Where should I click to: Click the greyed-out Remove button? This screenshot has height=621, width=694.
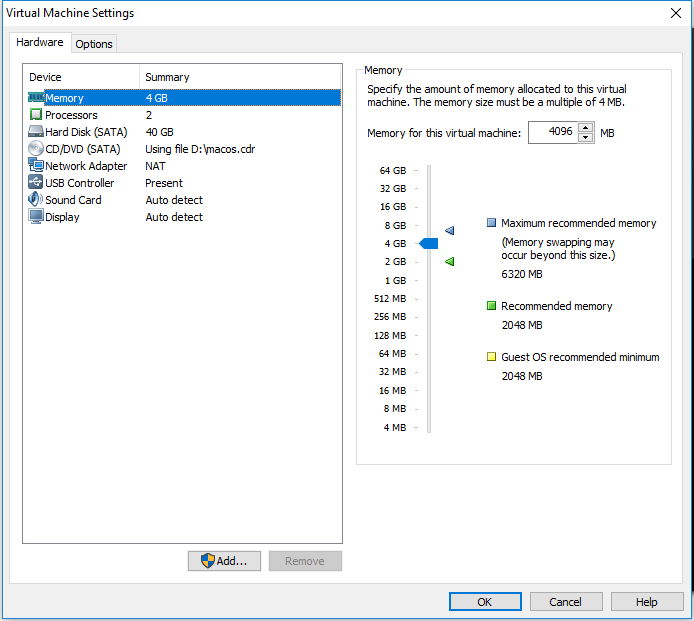point(305,561)
